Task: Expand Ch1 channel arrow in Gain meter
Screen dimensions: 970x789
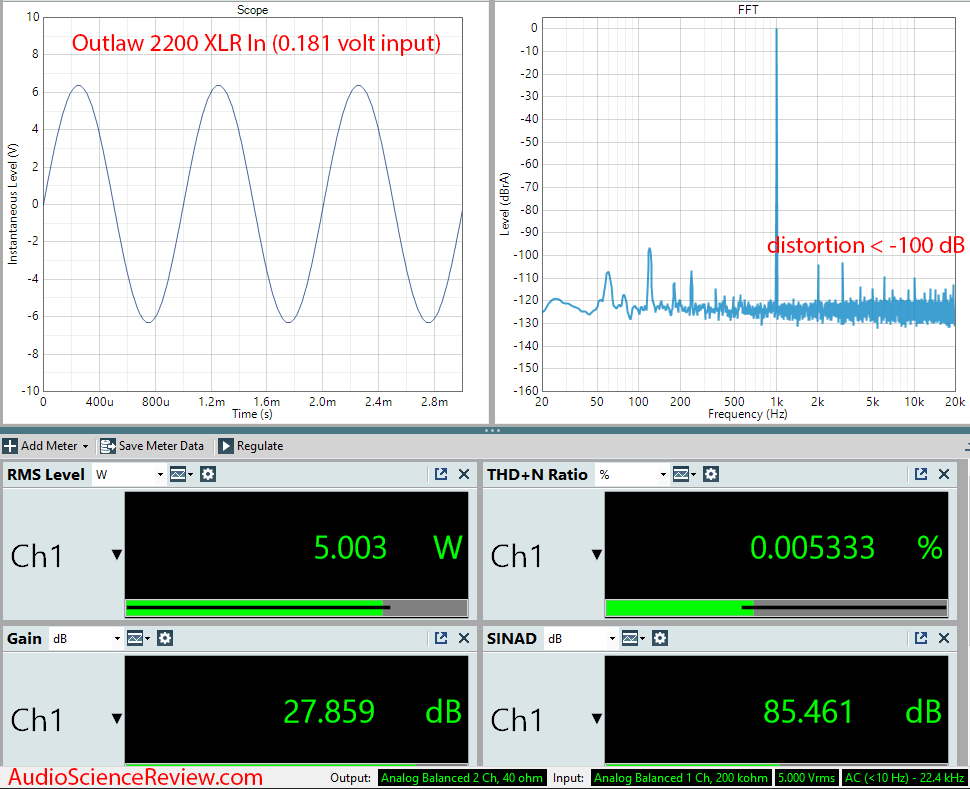Action: (117, 718)
